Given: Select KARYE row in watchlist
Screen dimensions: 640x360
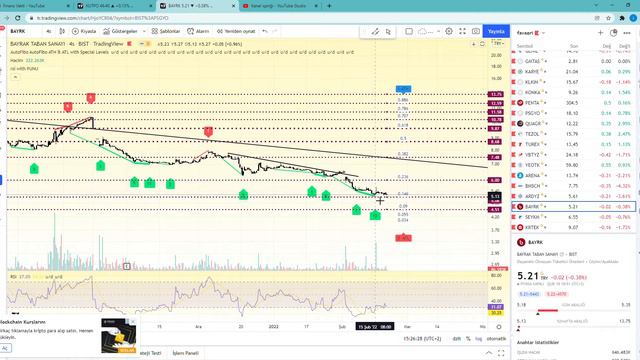Looking at the screenshot, I should coord(573,71).
